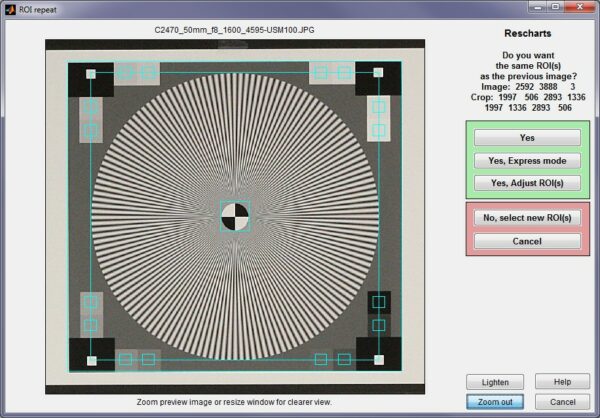Image resolution: width=600 pixels, height=418 pixels.
Task: Click Cancel inside the red panel
Action: click(527, 241)
